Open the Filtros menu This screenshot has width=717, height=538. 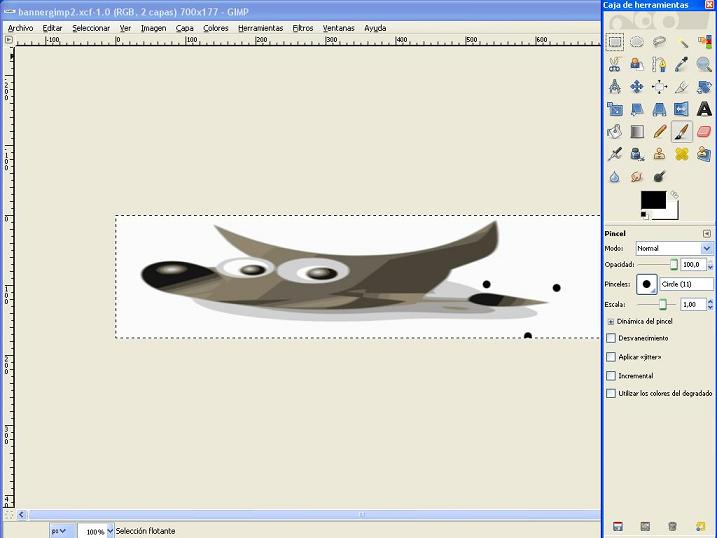point(303,28)
